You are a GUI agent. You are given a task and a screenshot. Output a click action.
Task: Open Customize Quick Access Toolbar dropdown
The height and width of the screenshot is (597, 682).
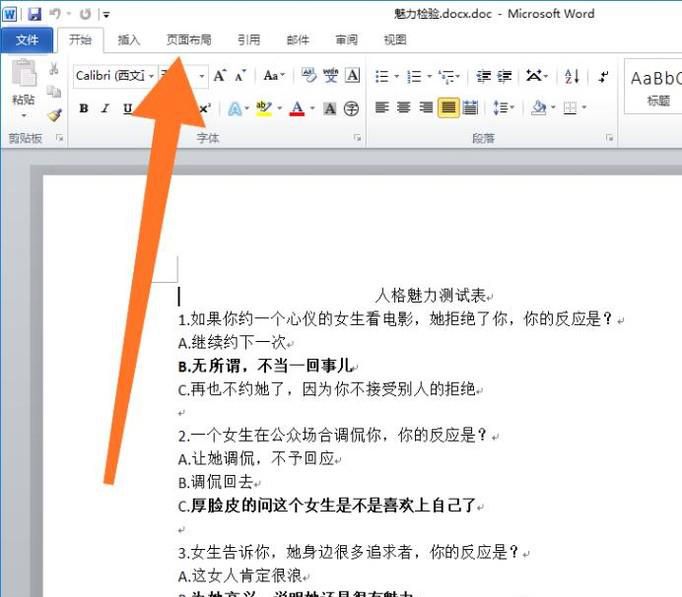(106, 15)
